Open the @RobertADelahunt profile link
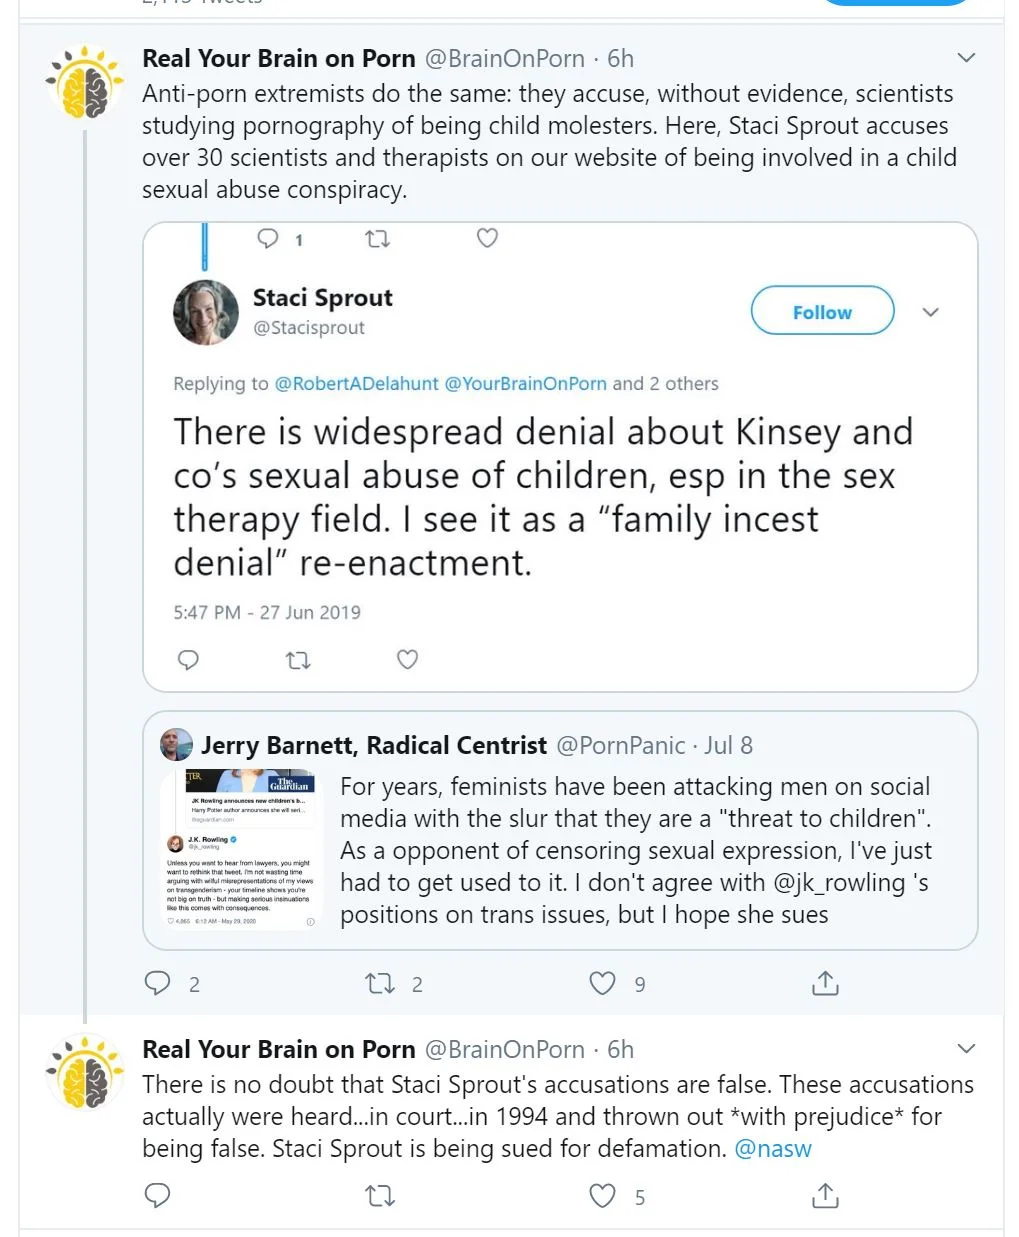This screenshot has height=1237, width=1019. pyautogui.click(x=356, y=384)
